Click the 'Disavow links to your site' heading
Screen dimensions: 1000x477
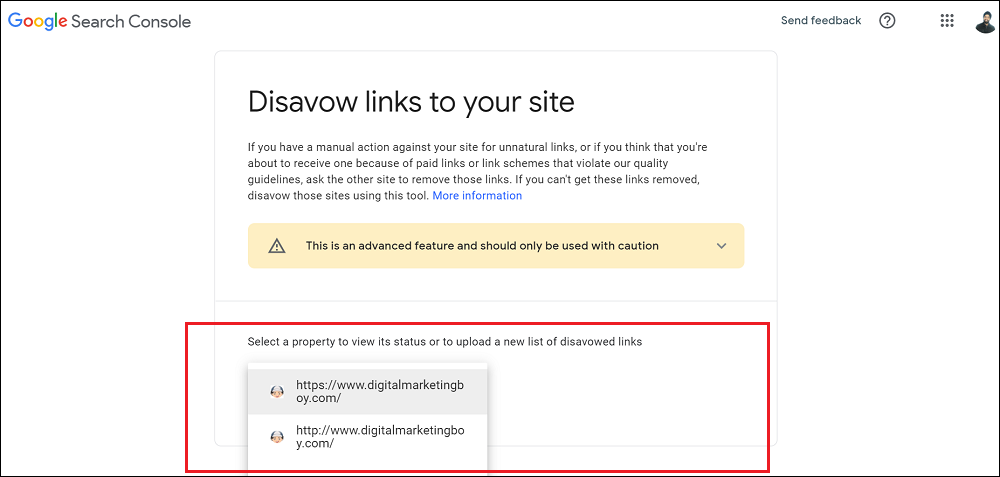coord(411,102)
